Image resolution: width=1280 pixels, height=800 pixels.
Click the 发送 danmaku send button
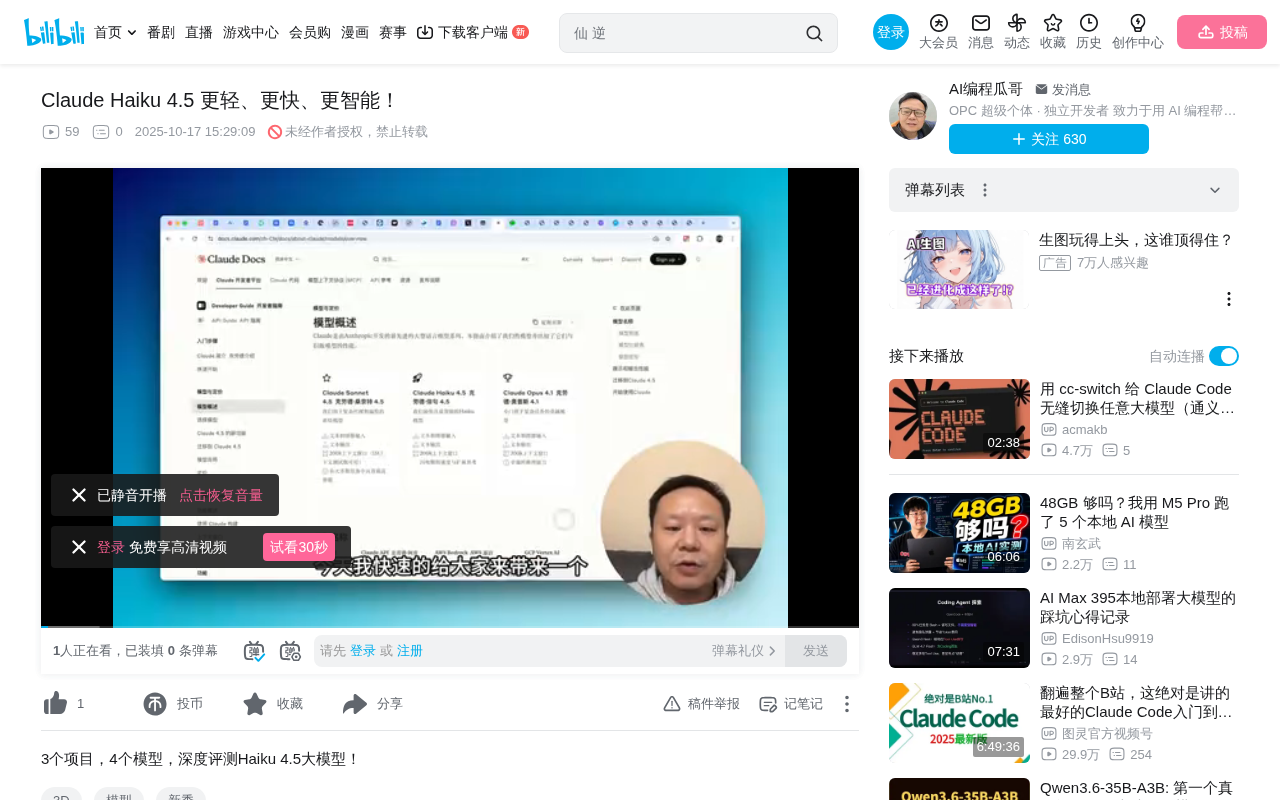816,651
